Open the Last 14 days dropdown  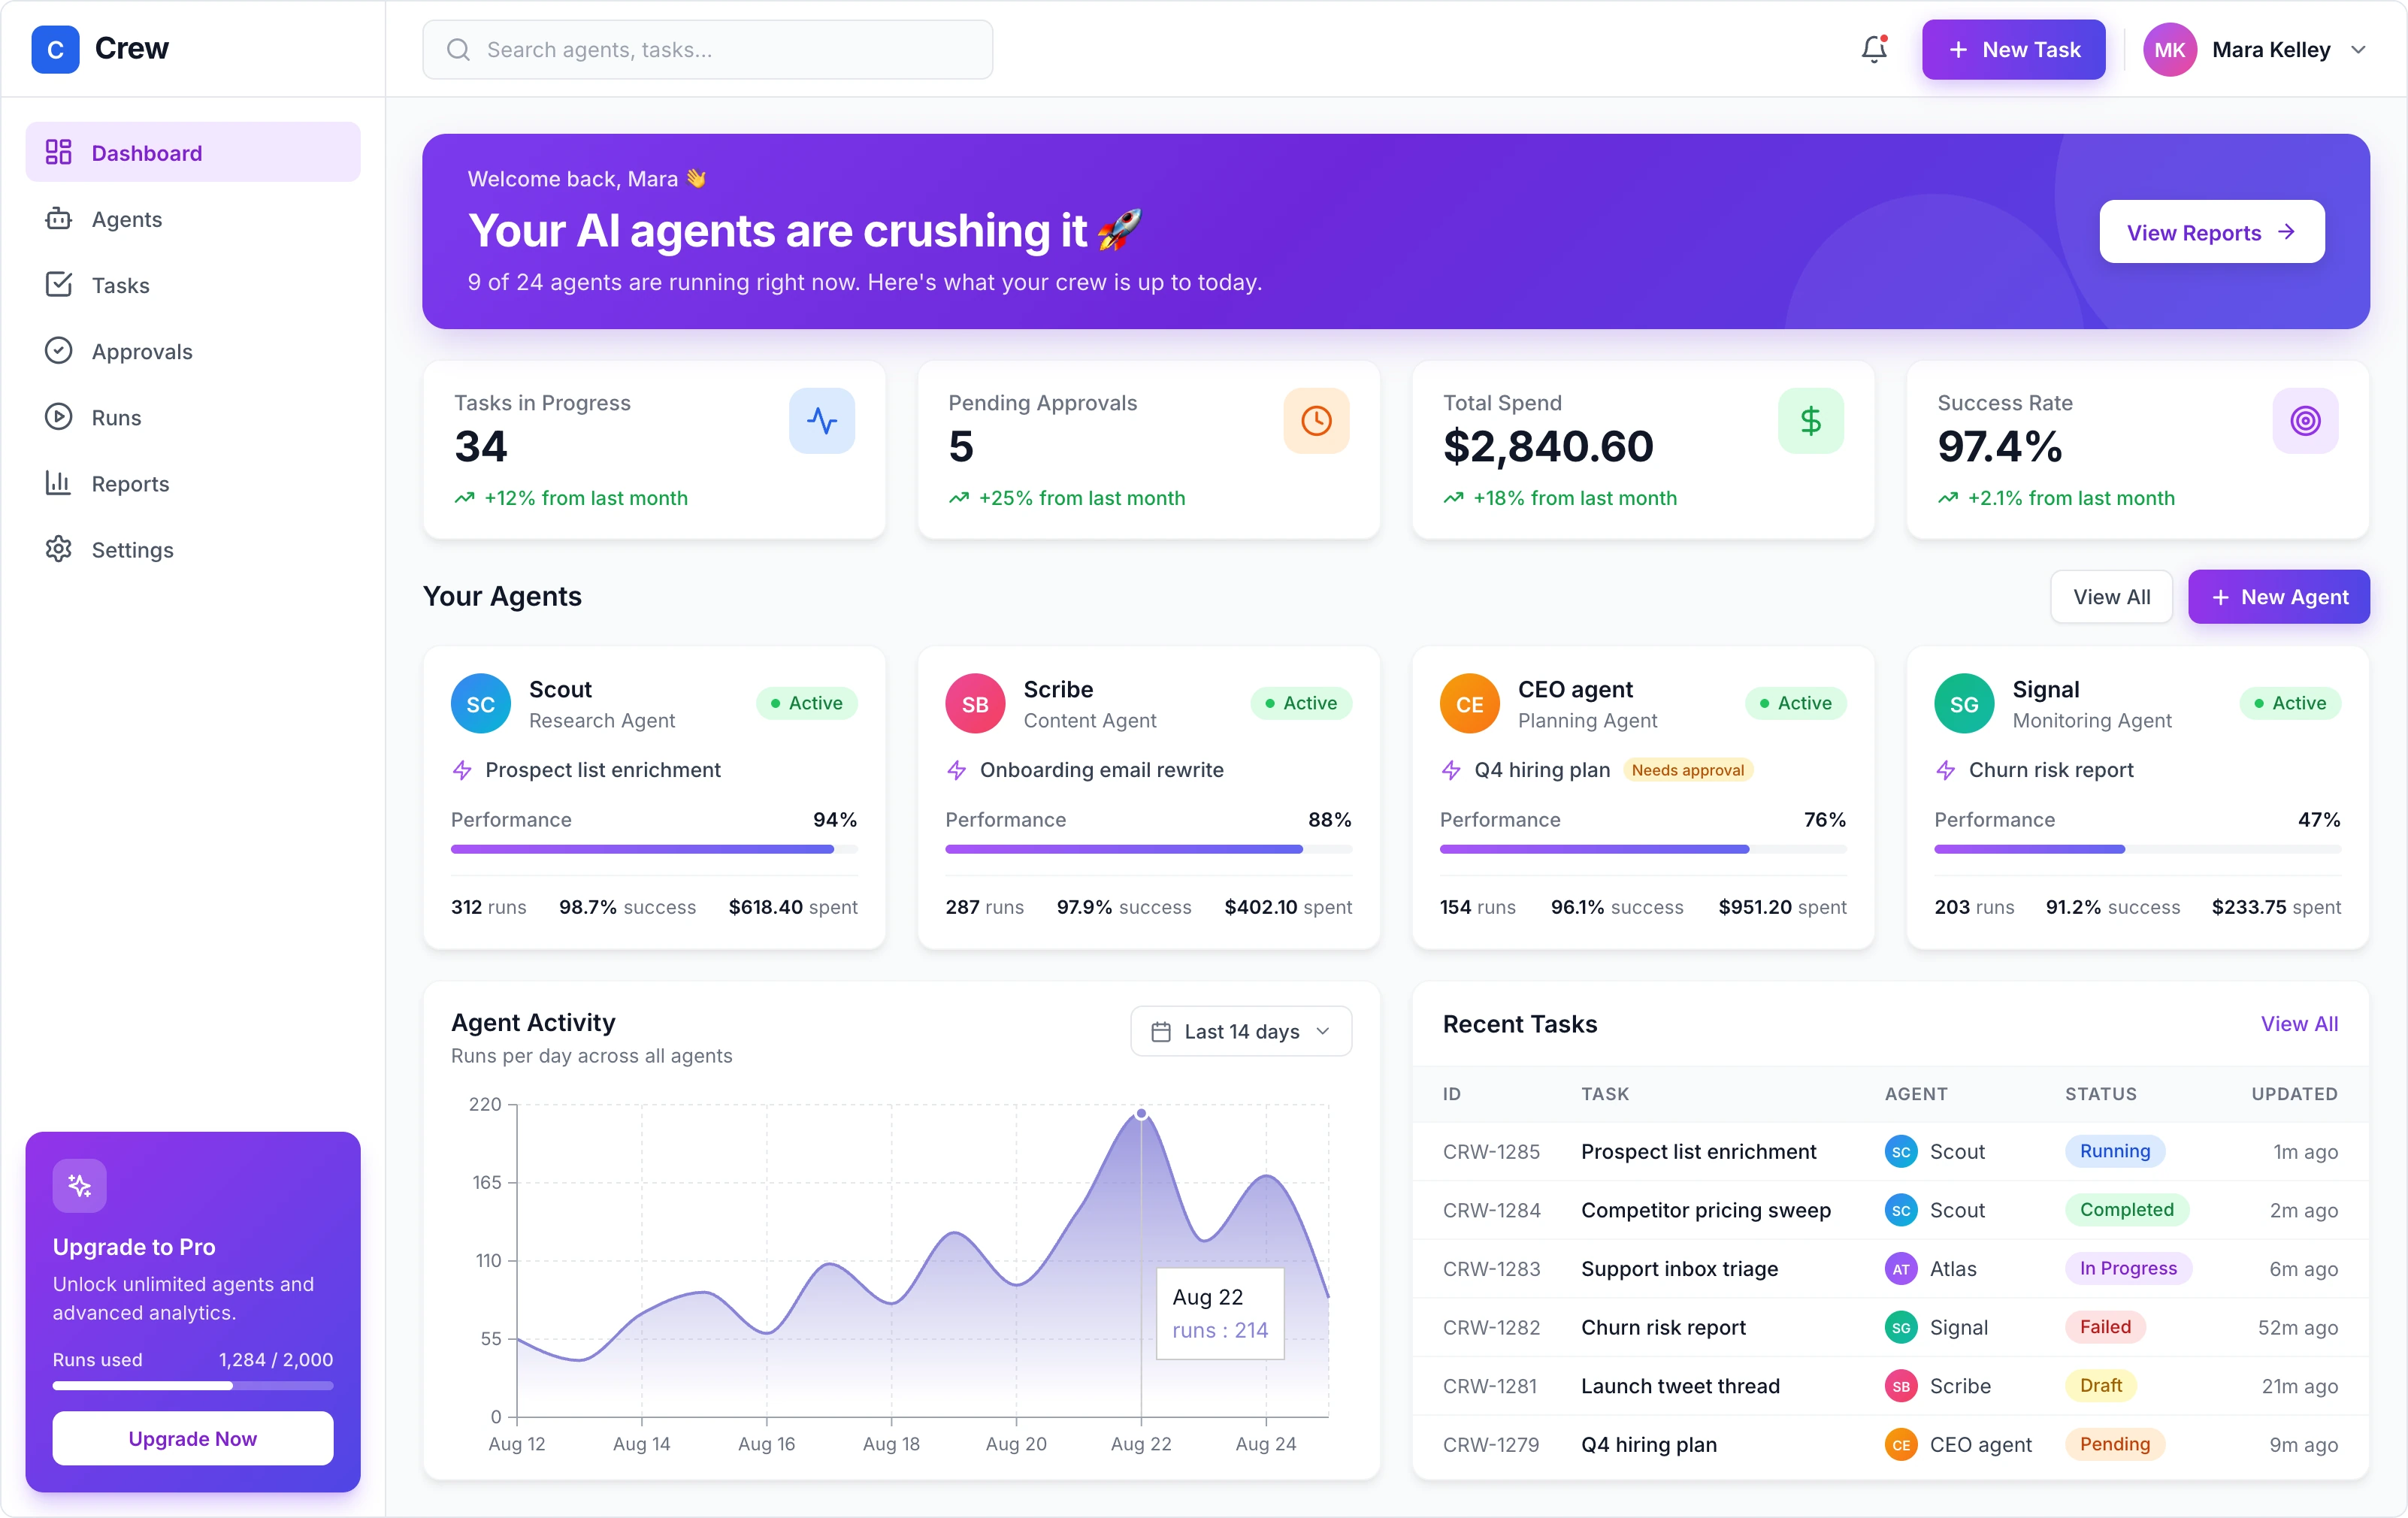pos(1241,1031)
